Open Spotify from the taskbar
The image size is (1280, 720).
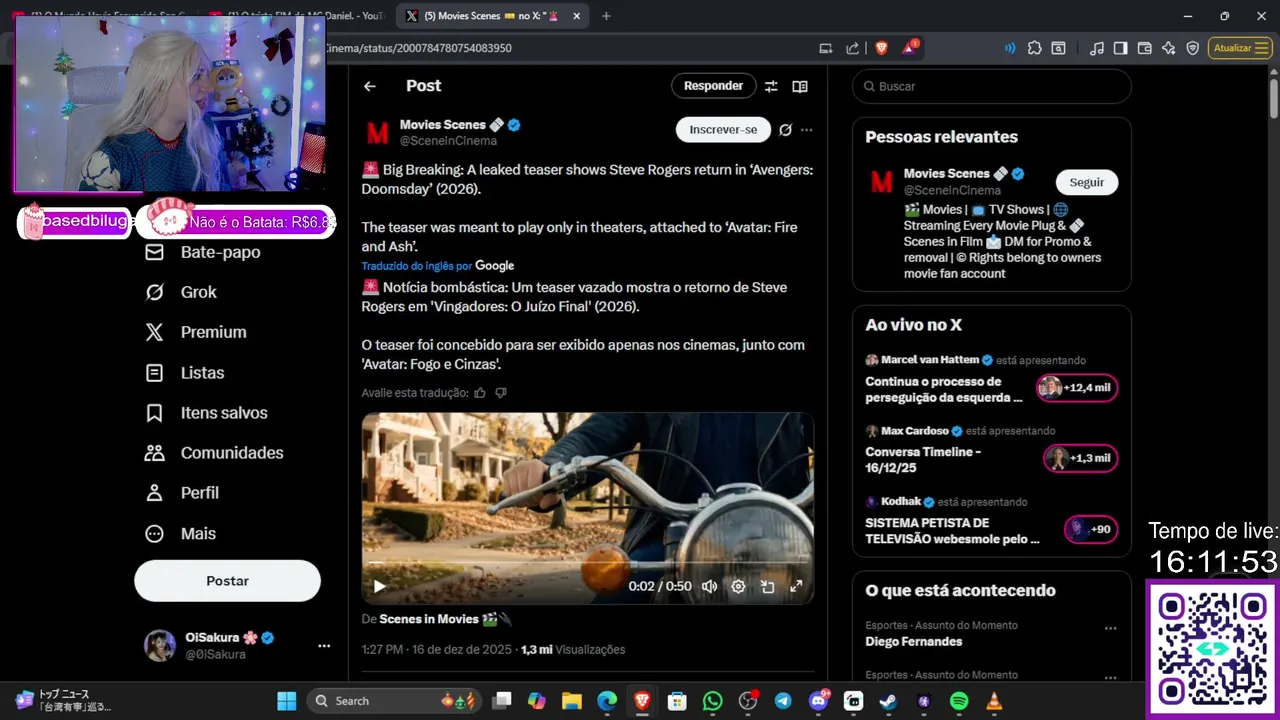coord(958,701)
